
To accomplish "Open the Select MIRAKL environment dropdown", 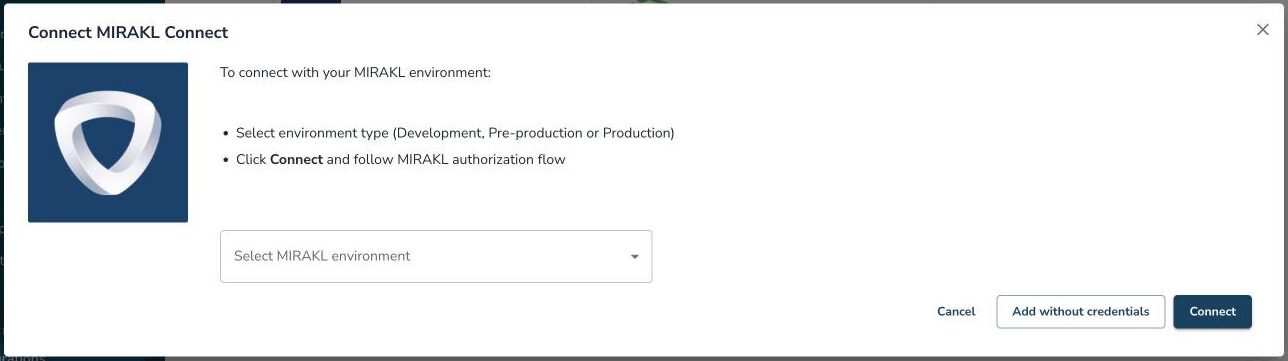I will (436, 256).
